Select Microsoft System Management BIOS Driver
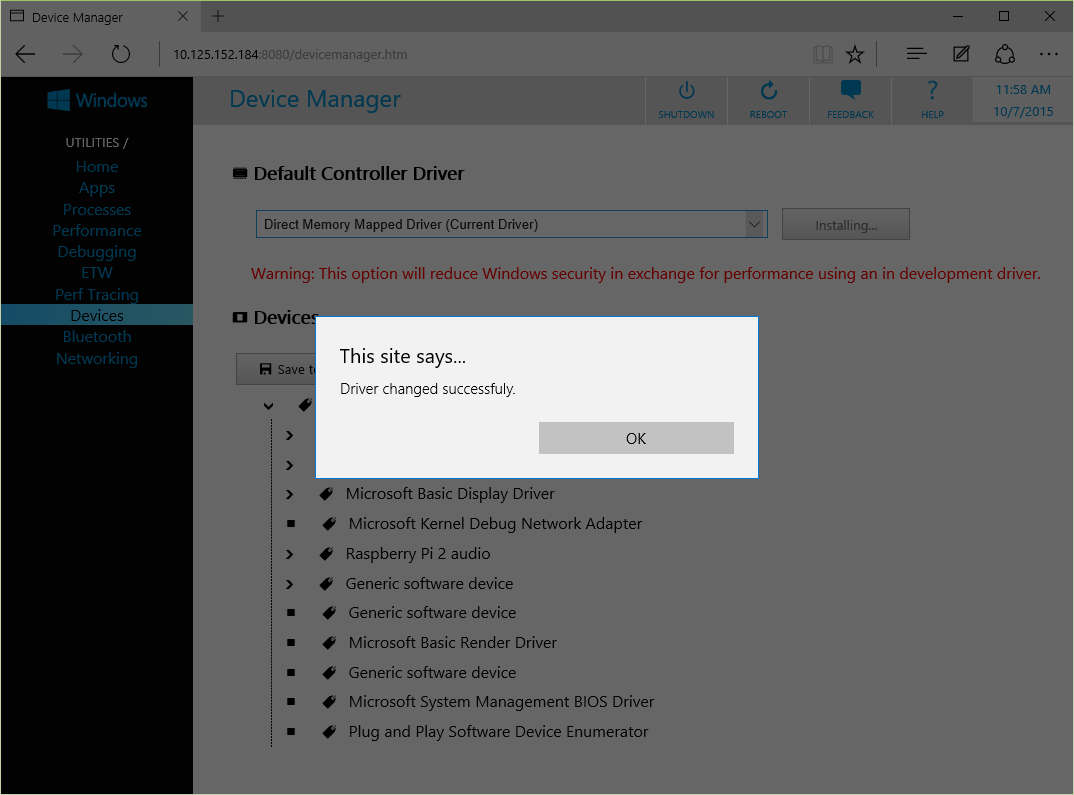 pyautogui.click(x=501, y=702)
